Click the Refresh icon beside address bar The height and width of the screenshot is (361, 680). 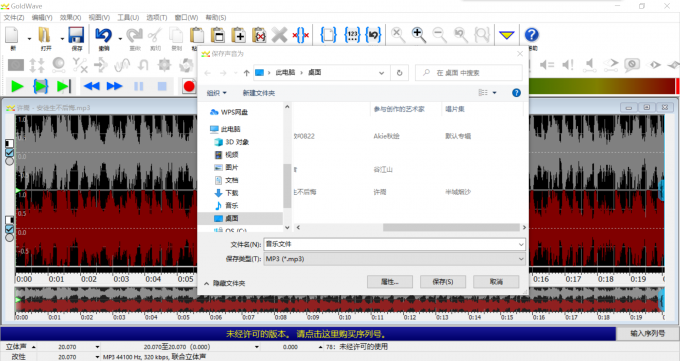pyautogui.click(x=399, y=73)
